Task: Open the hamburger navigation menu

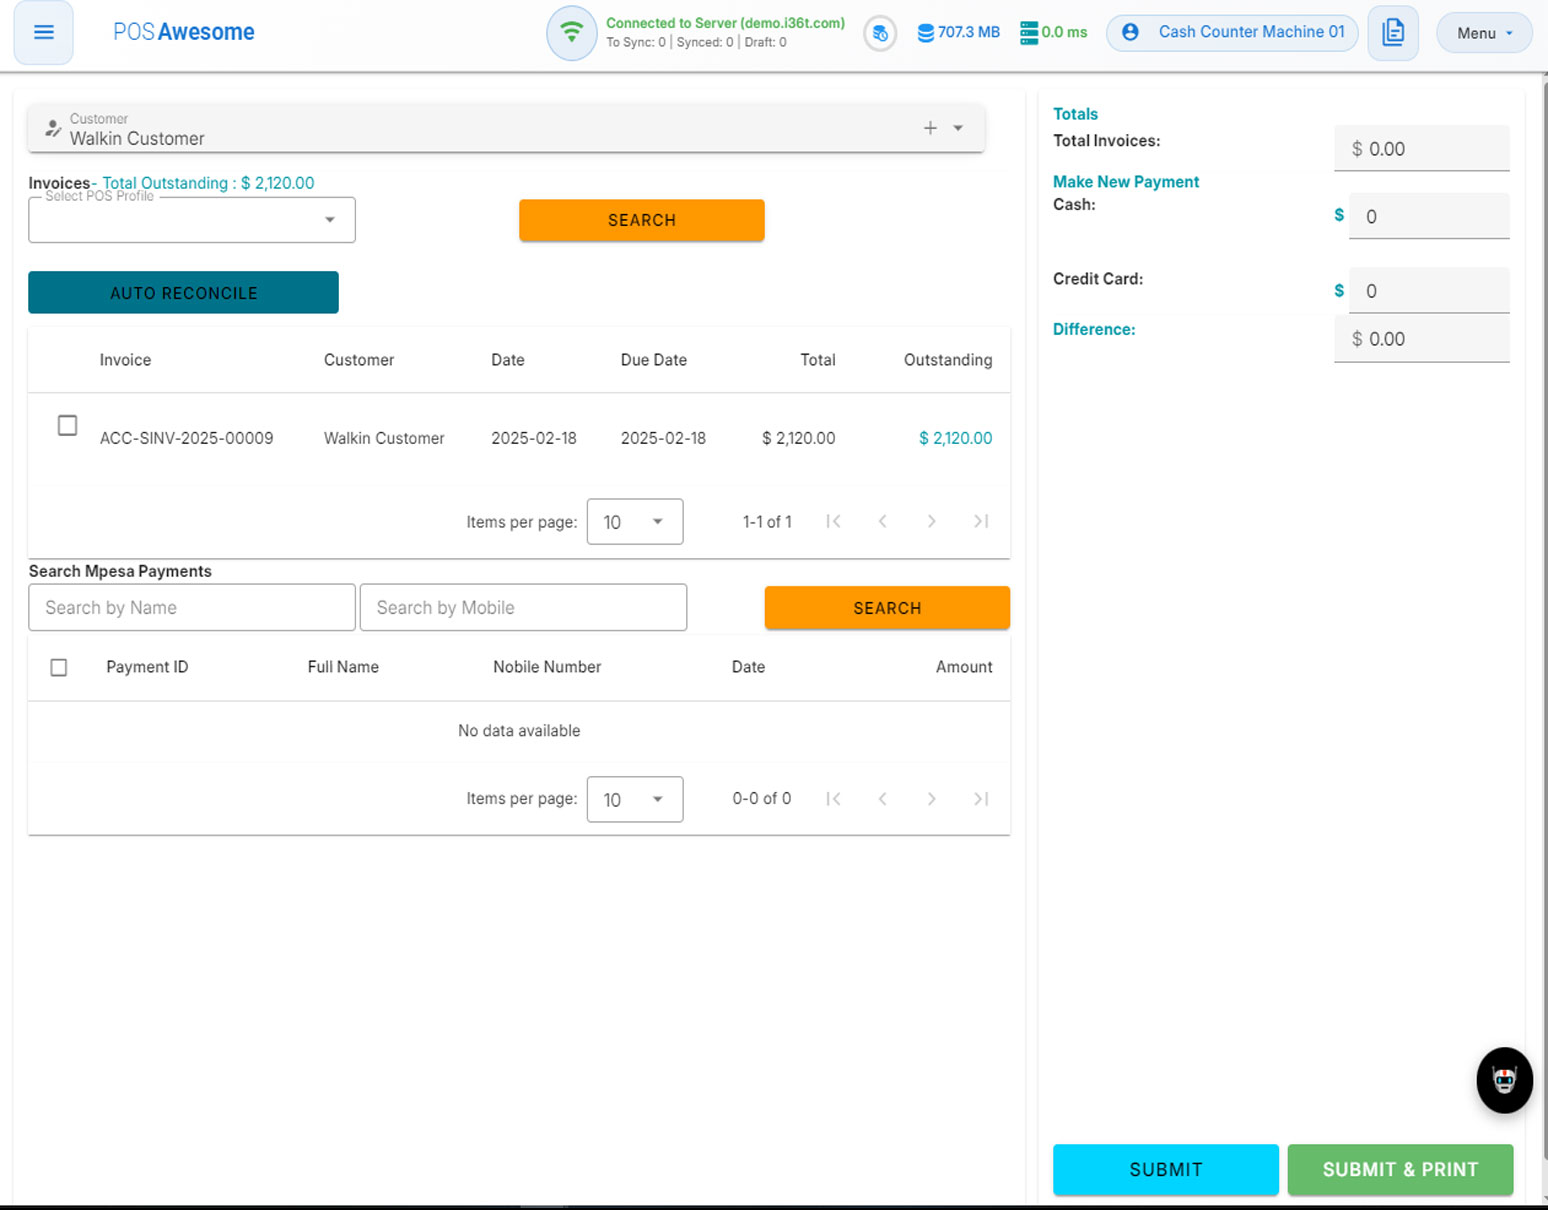Action: [43, 32]
